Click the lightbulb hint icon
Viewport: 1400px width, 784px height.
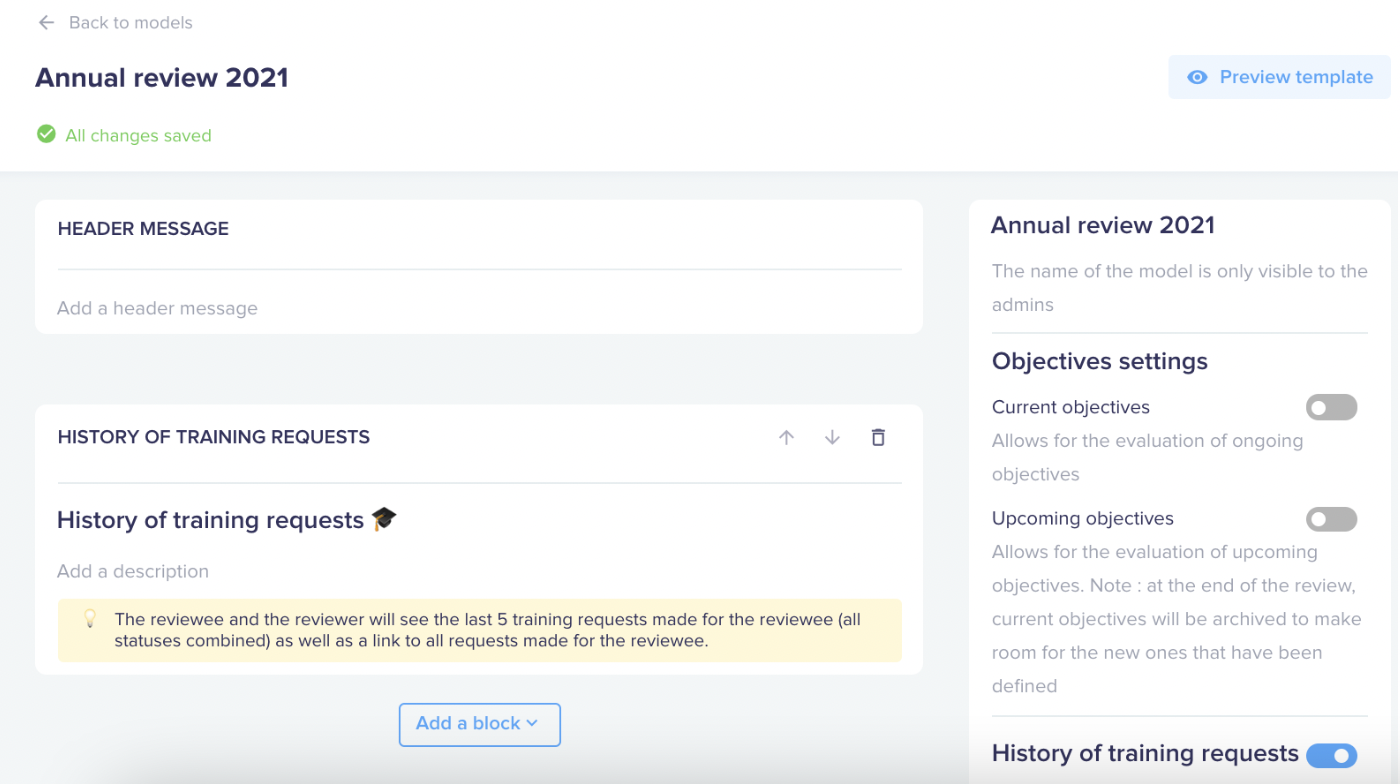[x=90, y=619]
